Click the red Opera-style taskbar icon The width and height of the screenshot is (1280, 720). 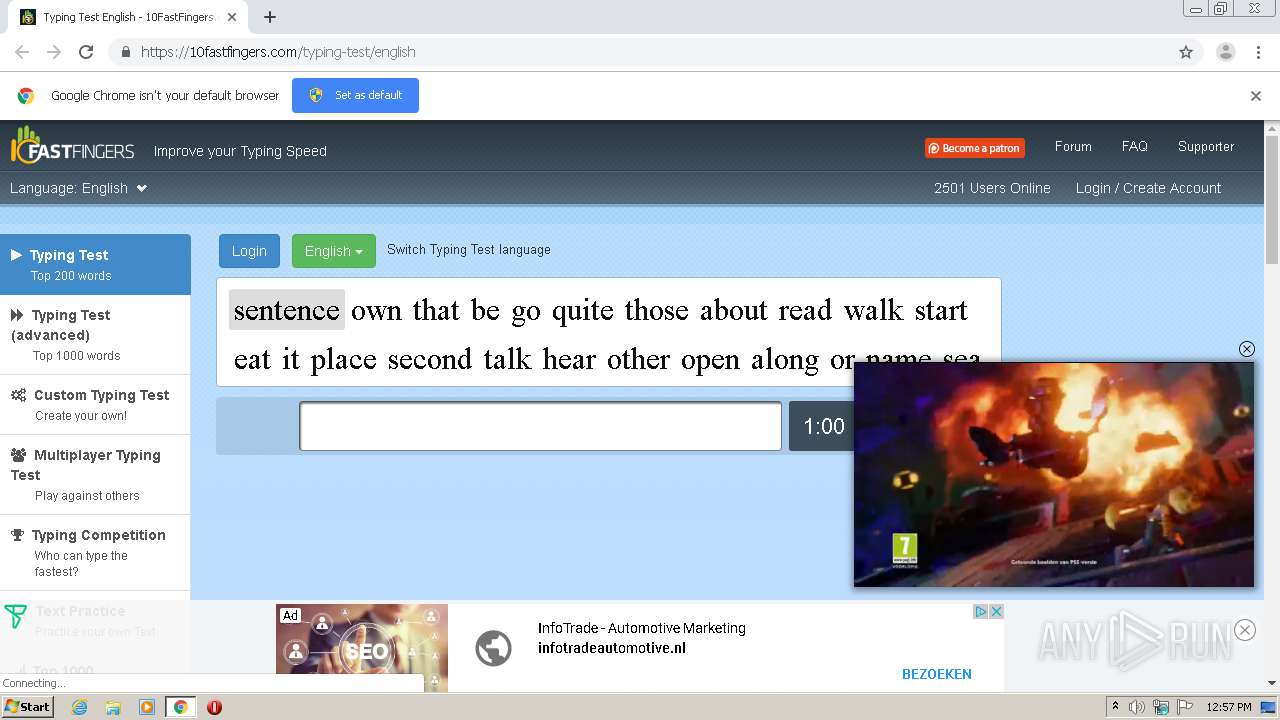tap(214, 707)
